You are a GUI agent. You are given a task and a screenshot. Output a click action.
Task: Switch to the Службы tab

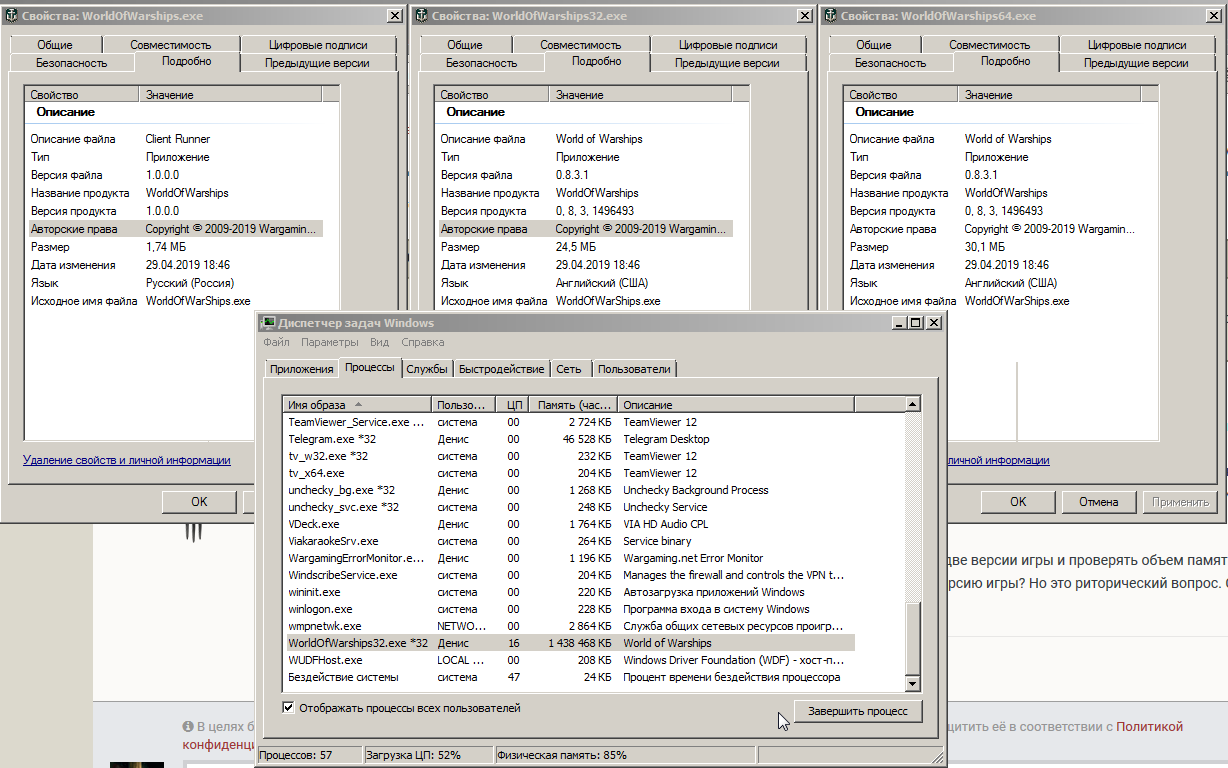pos(427,369)
